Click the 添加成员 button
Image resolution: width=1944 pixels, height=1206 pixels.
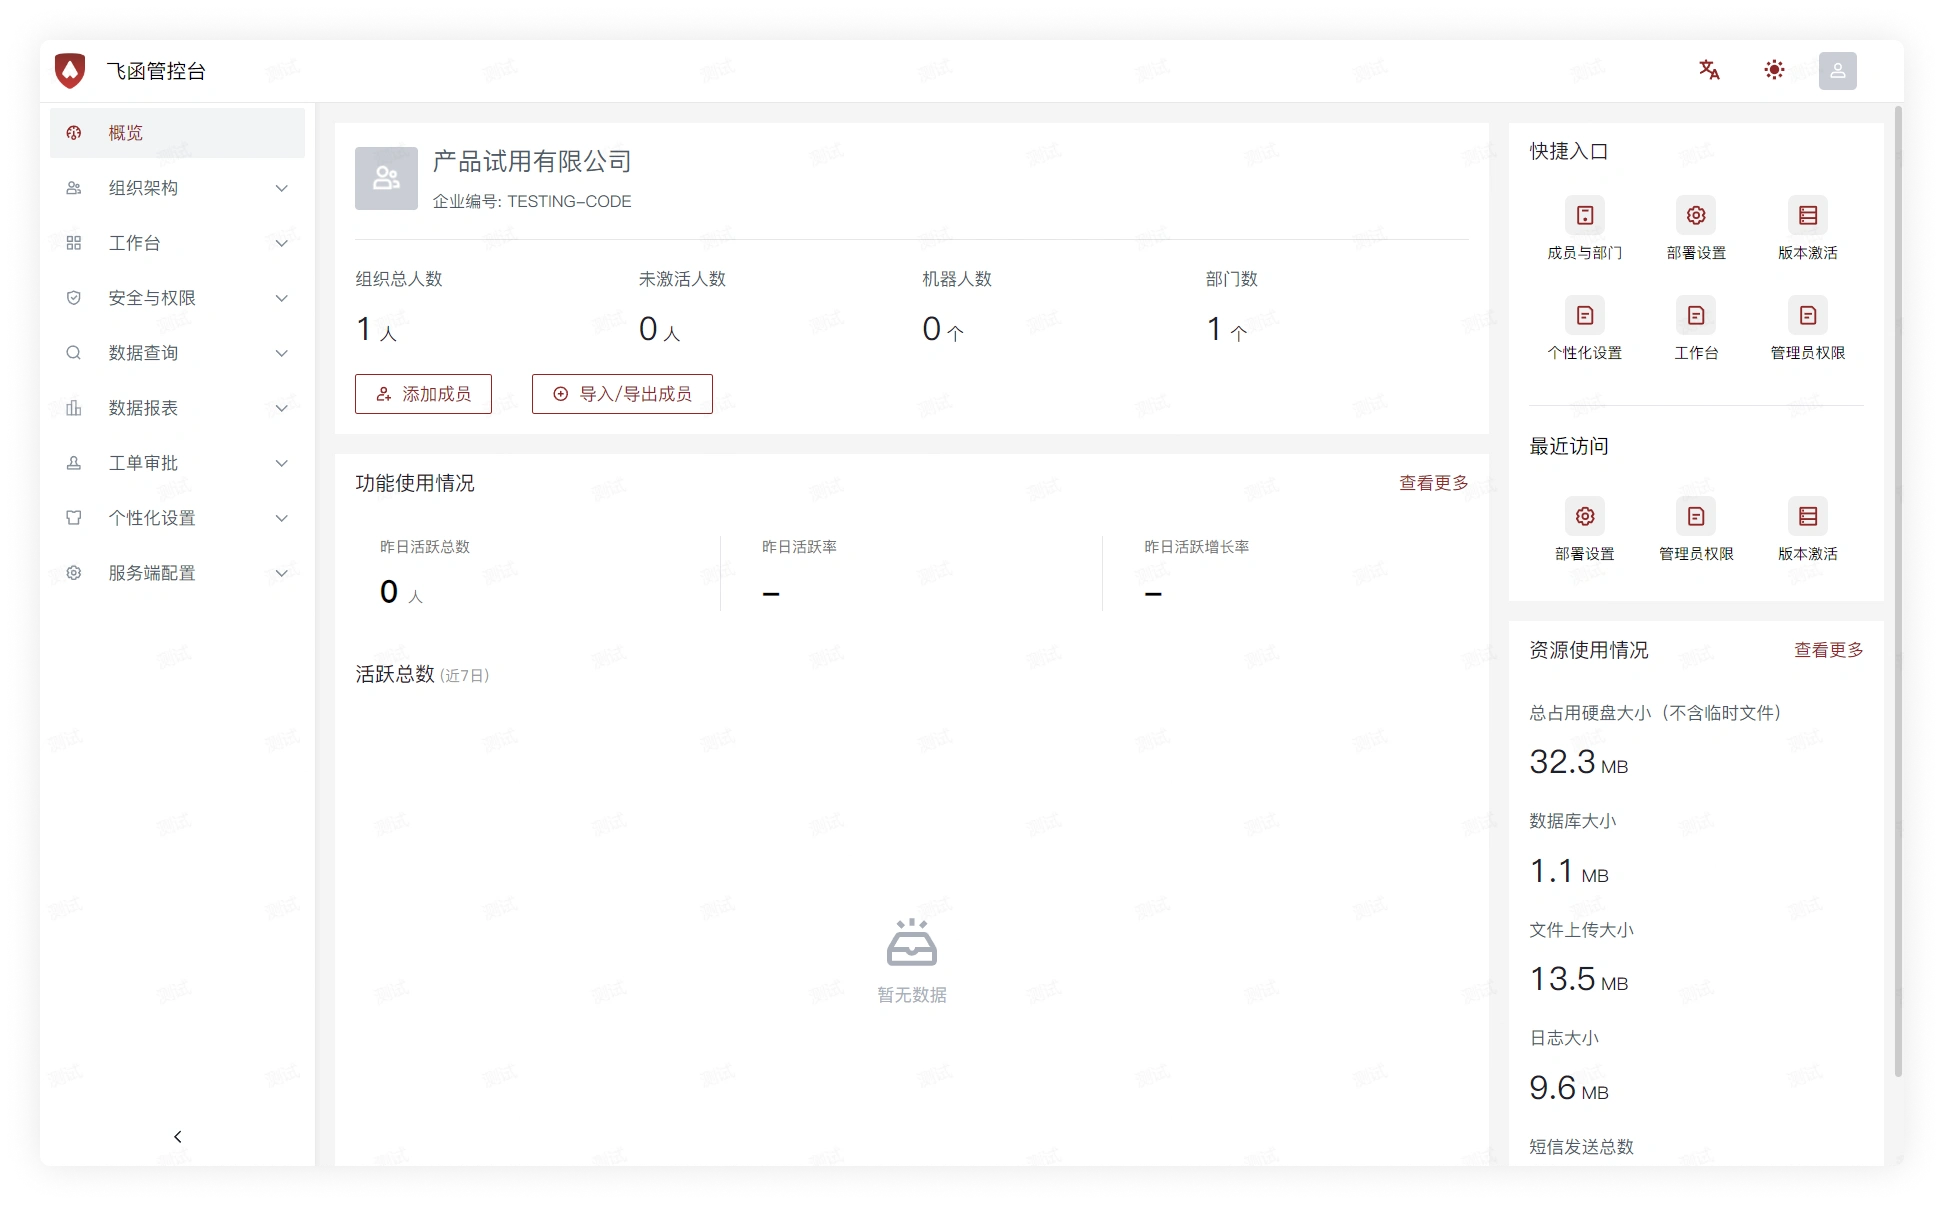423,394
